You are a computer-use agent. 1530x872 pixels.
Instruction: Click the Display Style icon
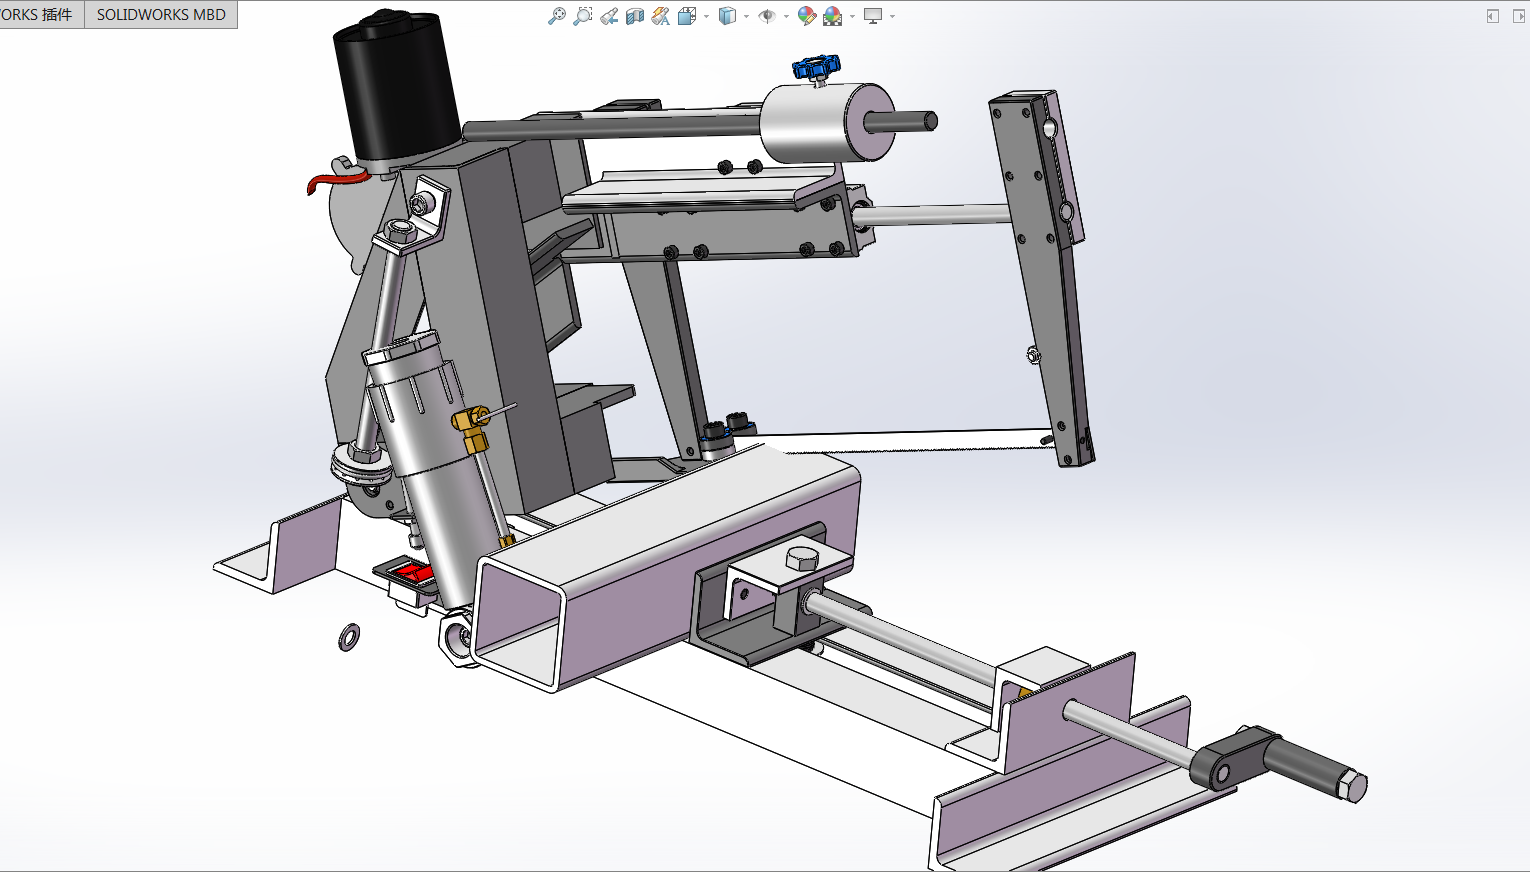point(728,16)
